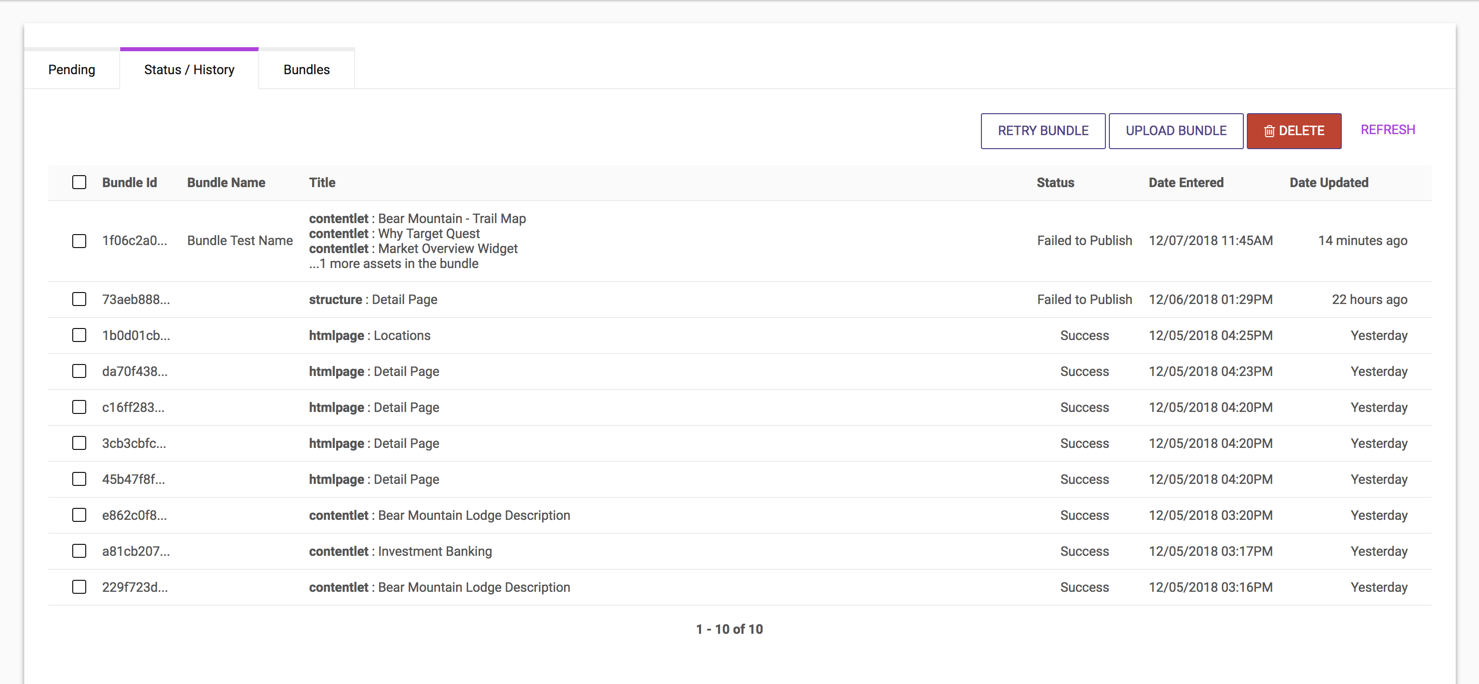Open the Bundles tab
Viewport: 1479px width, 684px height.
pos(306,70)
